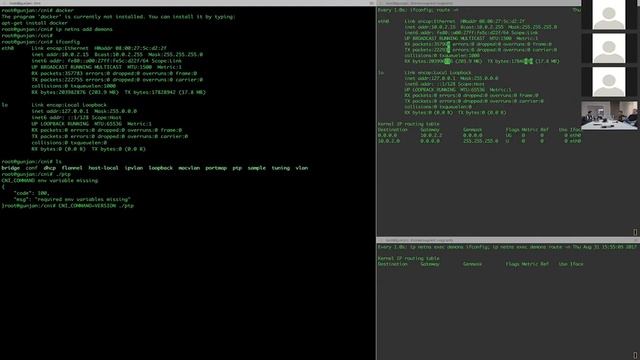Click 'RX bytes:203982876' in the left terminal
This screenshot has height=360, width=640.
pos(60,92)
